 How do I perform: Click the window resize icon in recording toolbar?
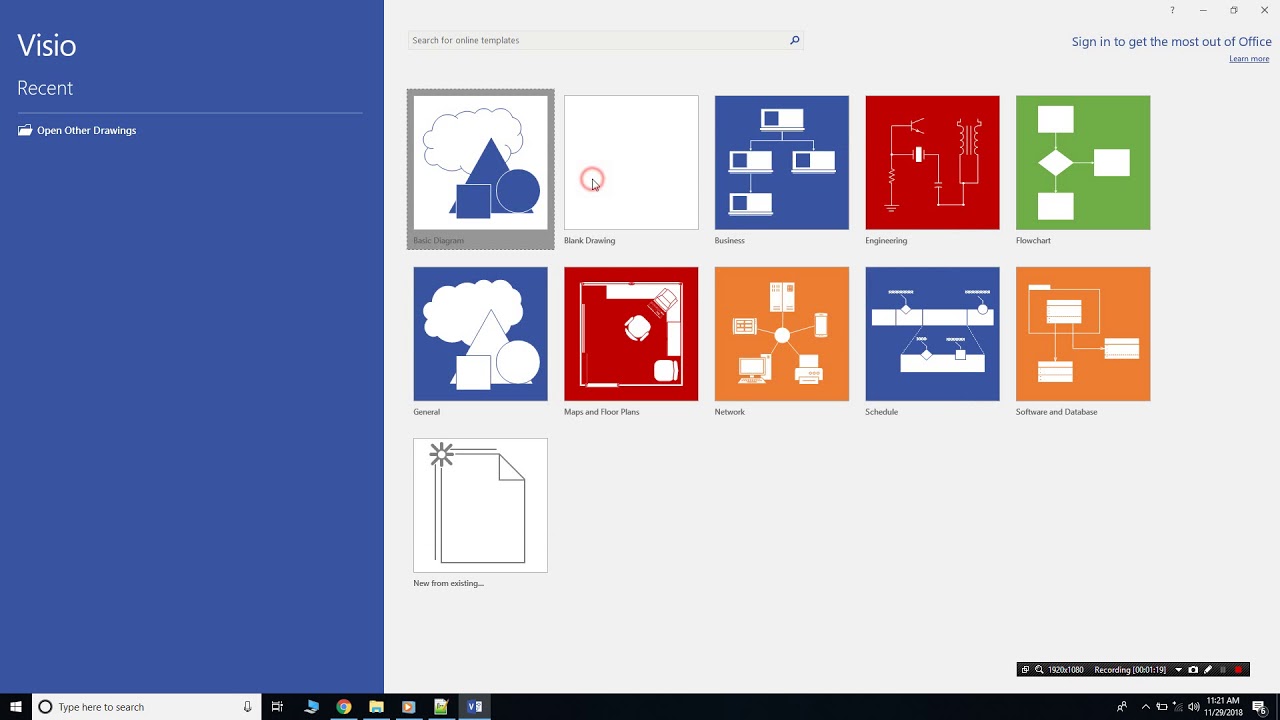(x=1025, y=669)
